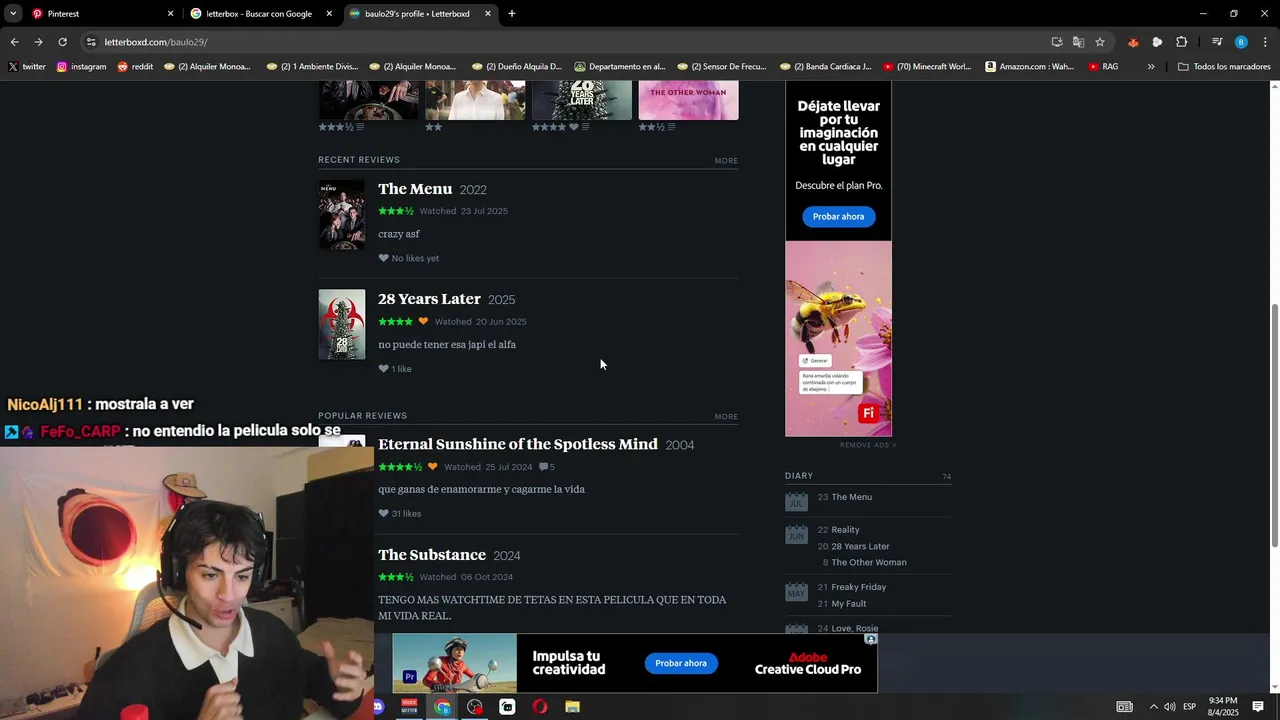
Task: Open the Pinterest browser tab
Action: click(63, 14)
